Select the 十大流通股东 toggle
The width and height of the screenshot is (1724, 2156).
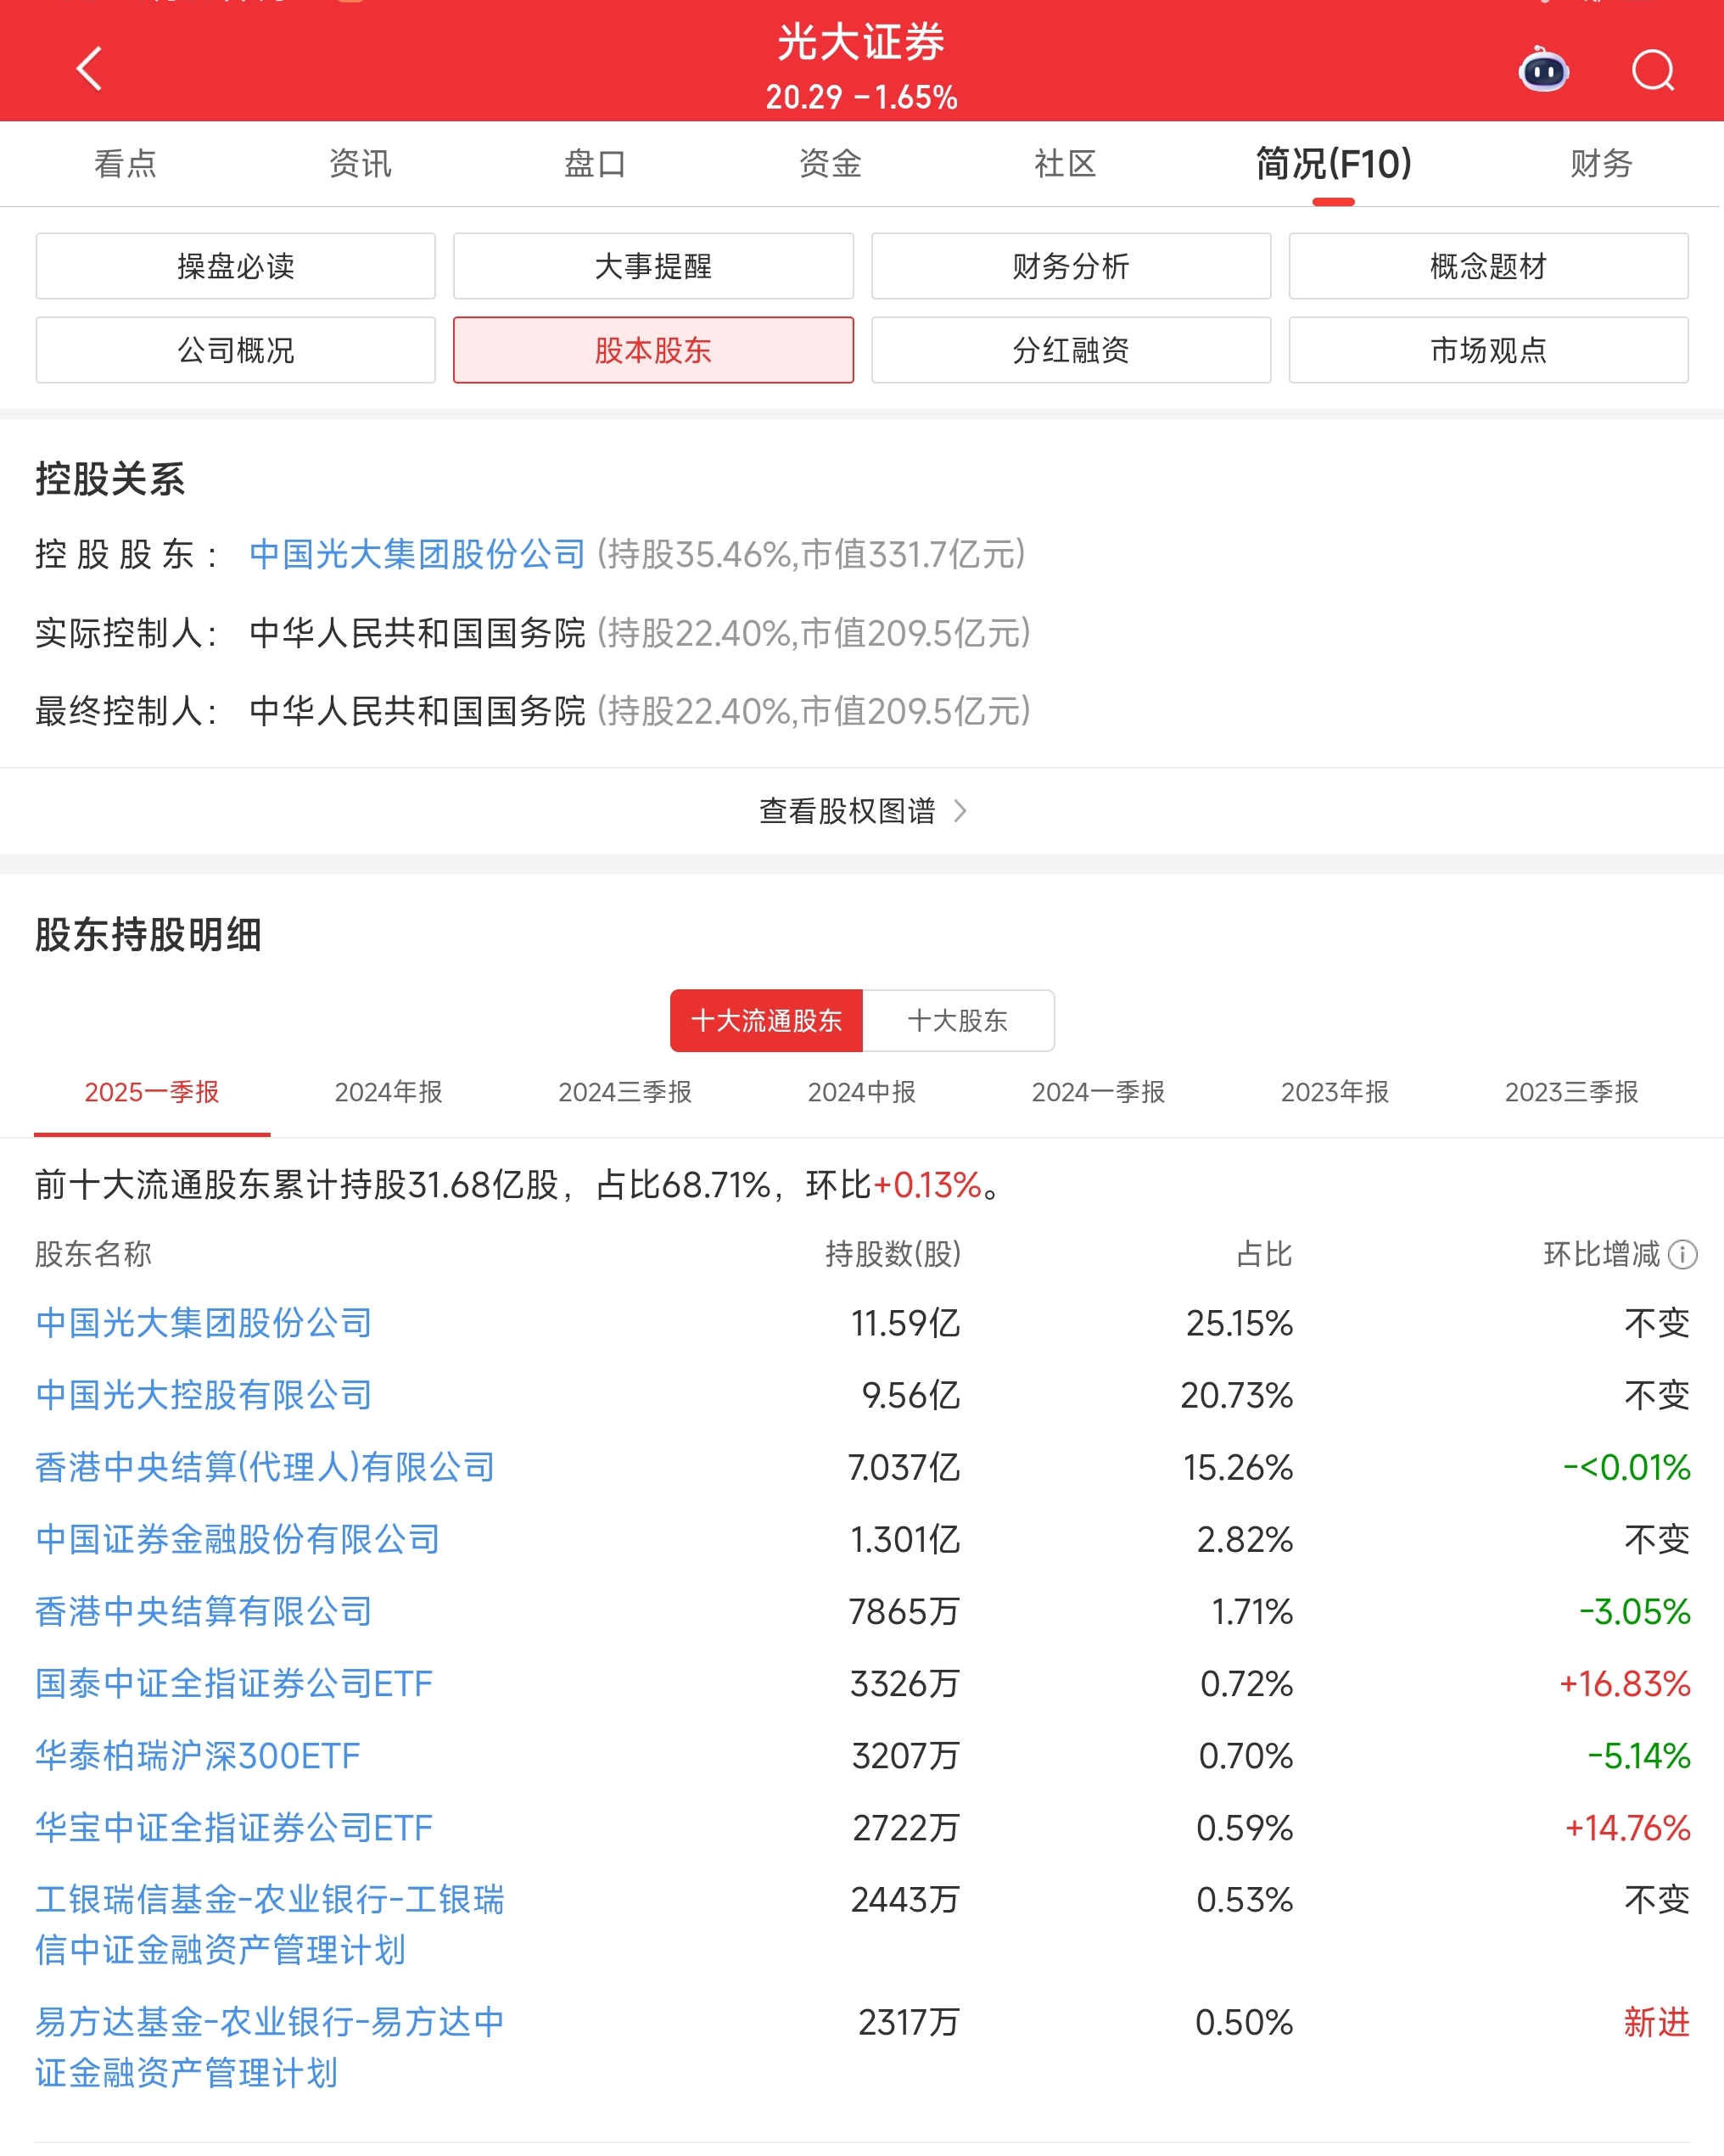click(x=766, y=1020)
